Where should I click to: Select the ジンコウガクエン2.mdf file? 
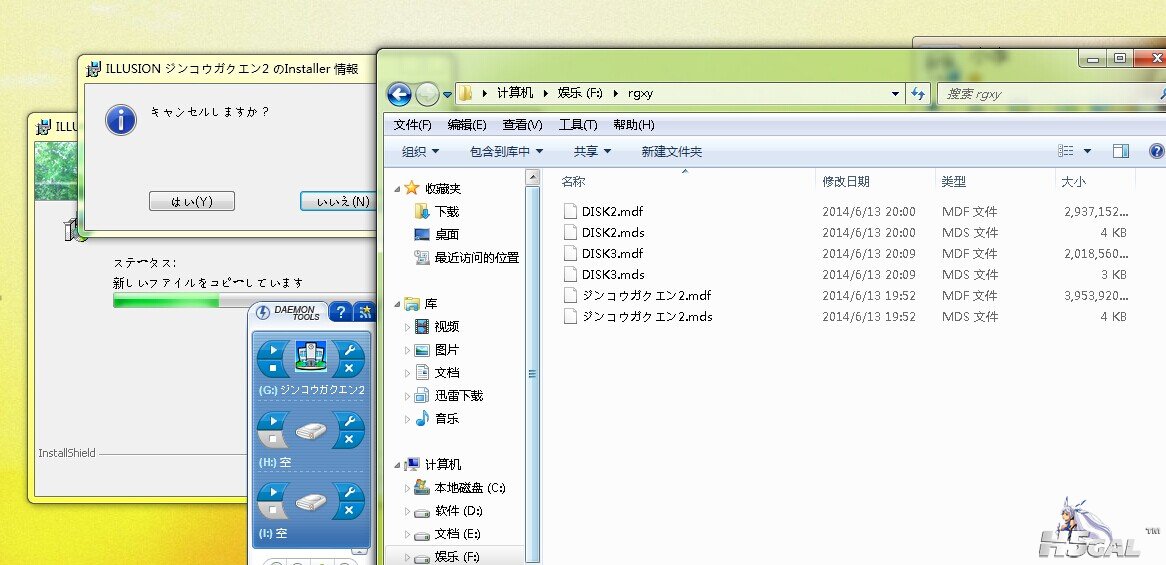(645, 295)
